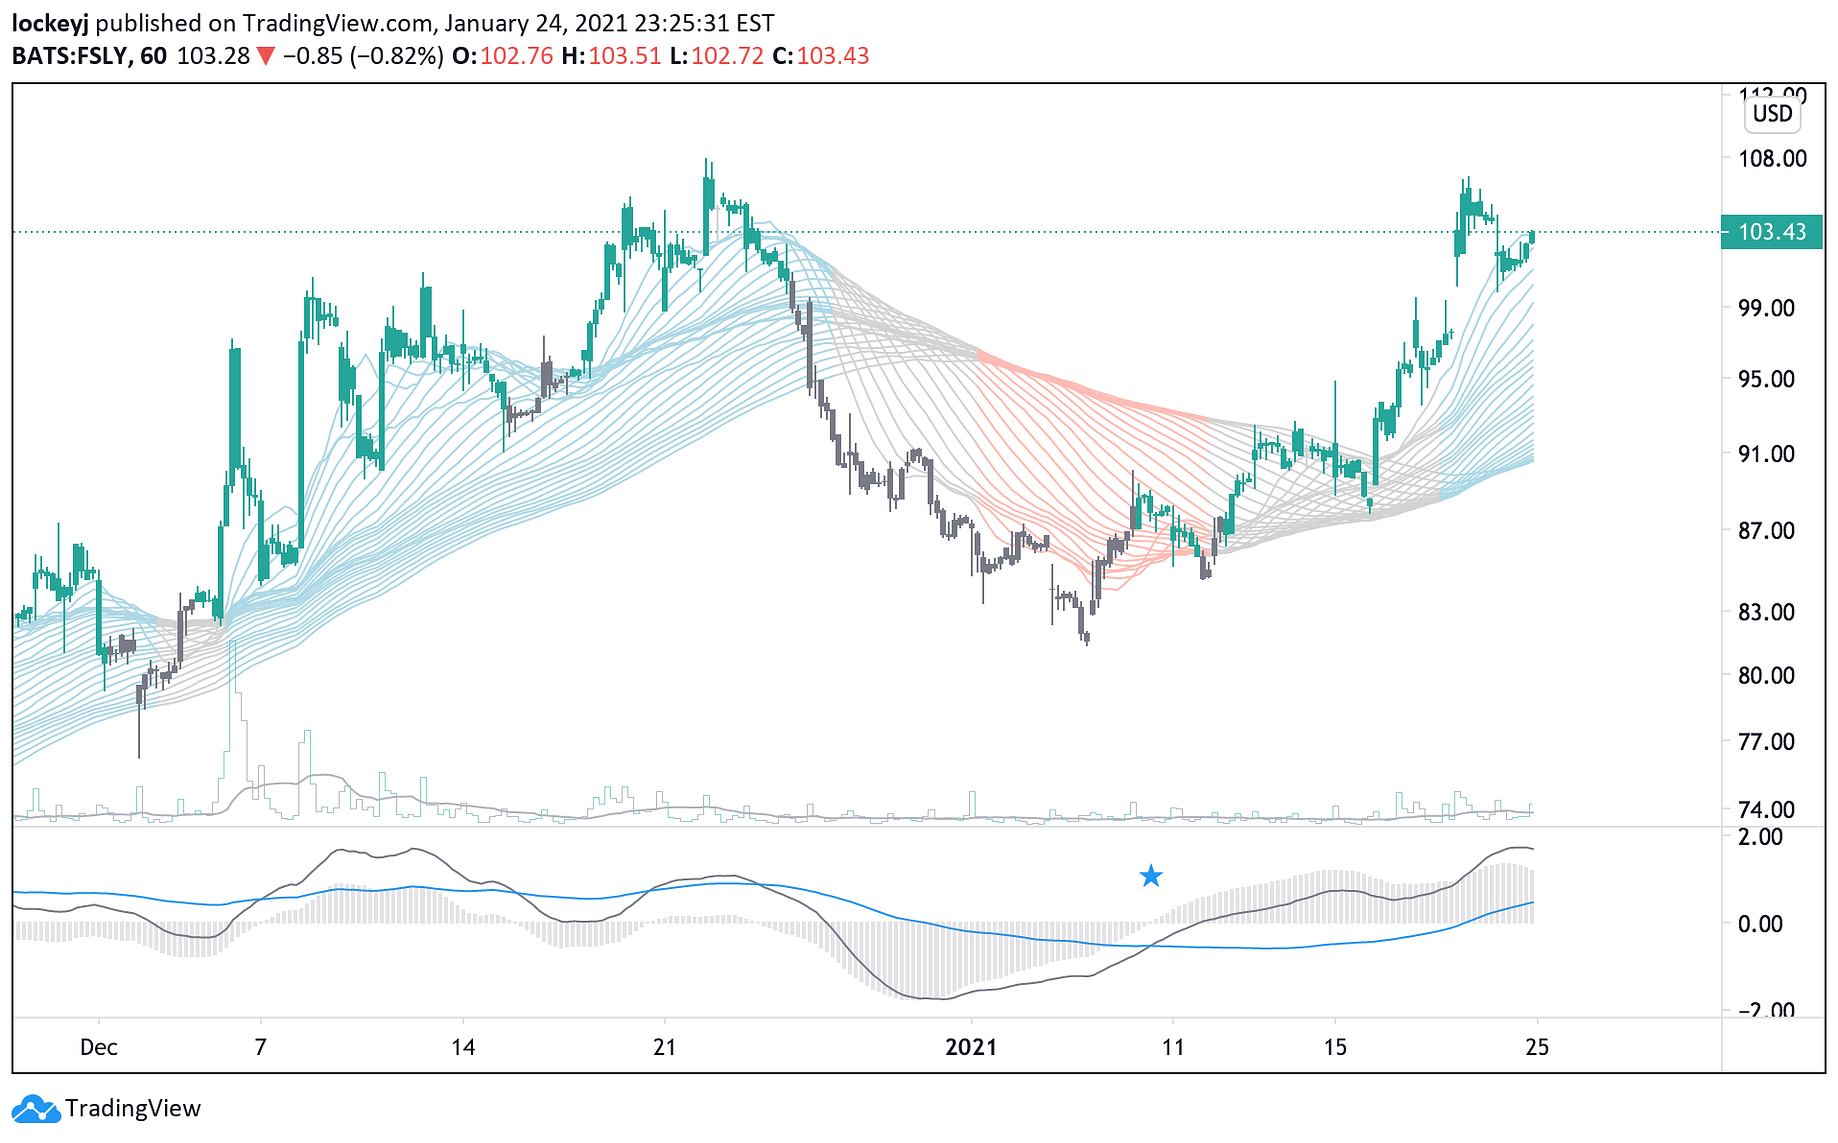1838x1143 pixels.
Task: Click the −0.85 (−0.82%) change text
Action: [x=363, y=56]
